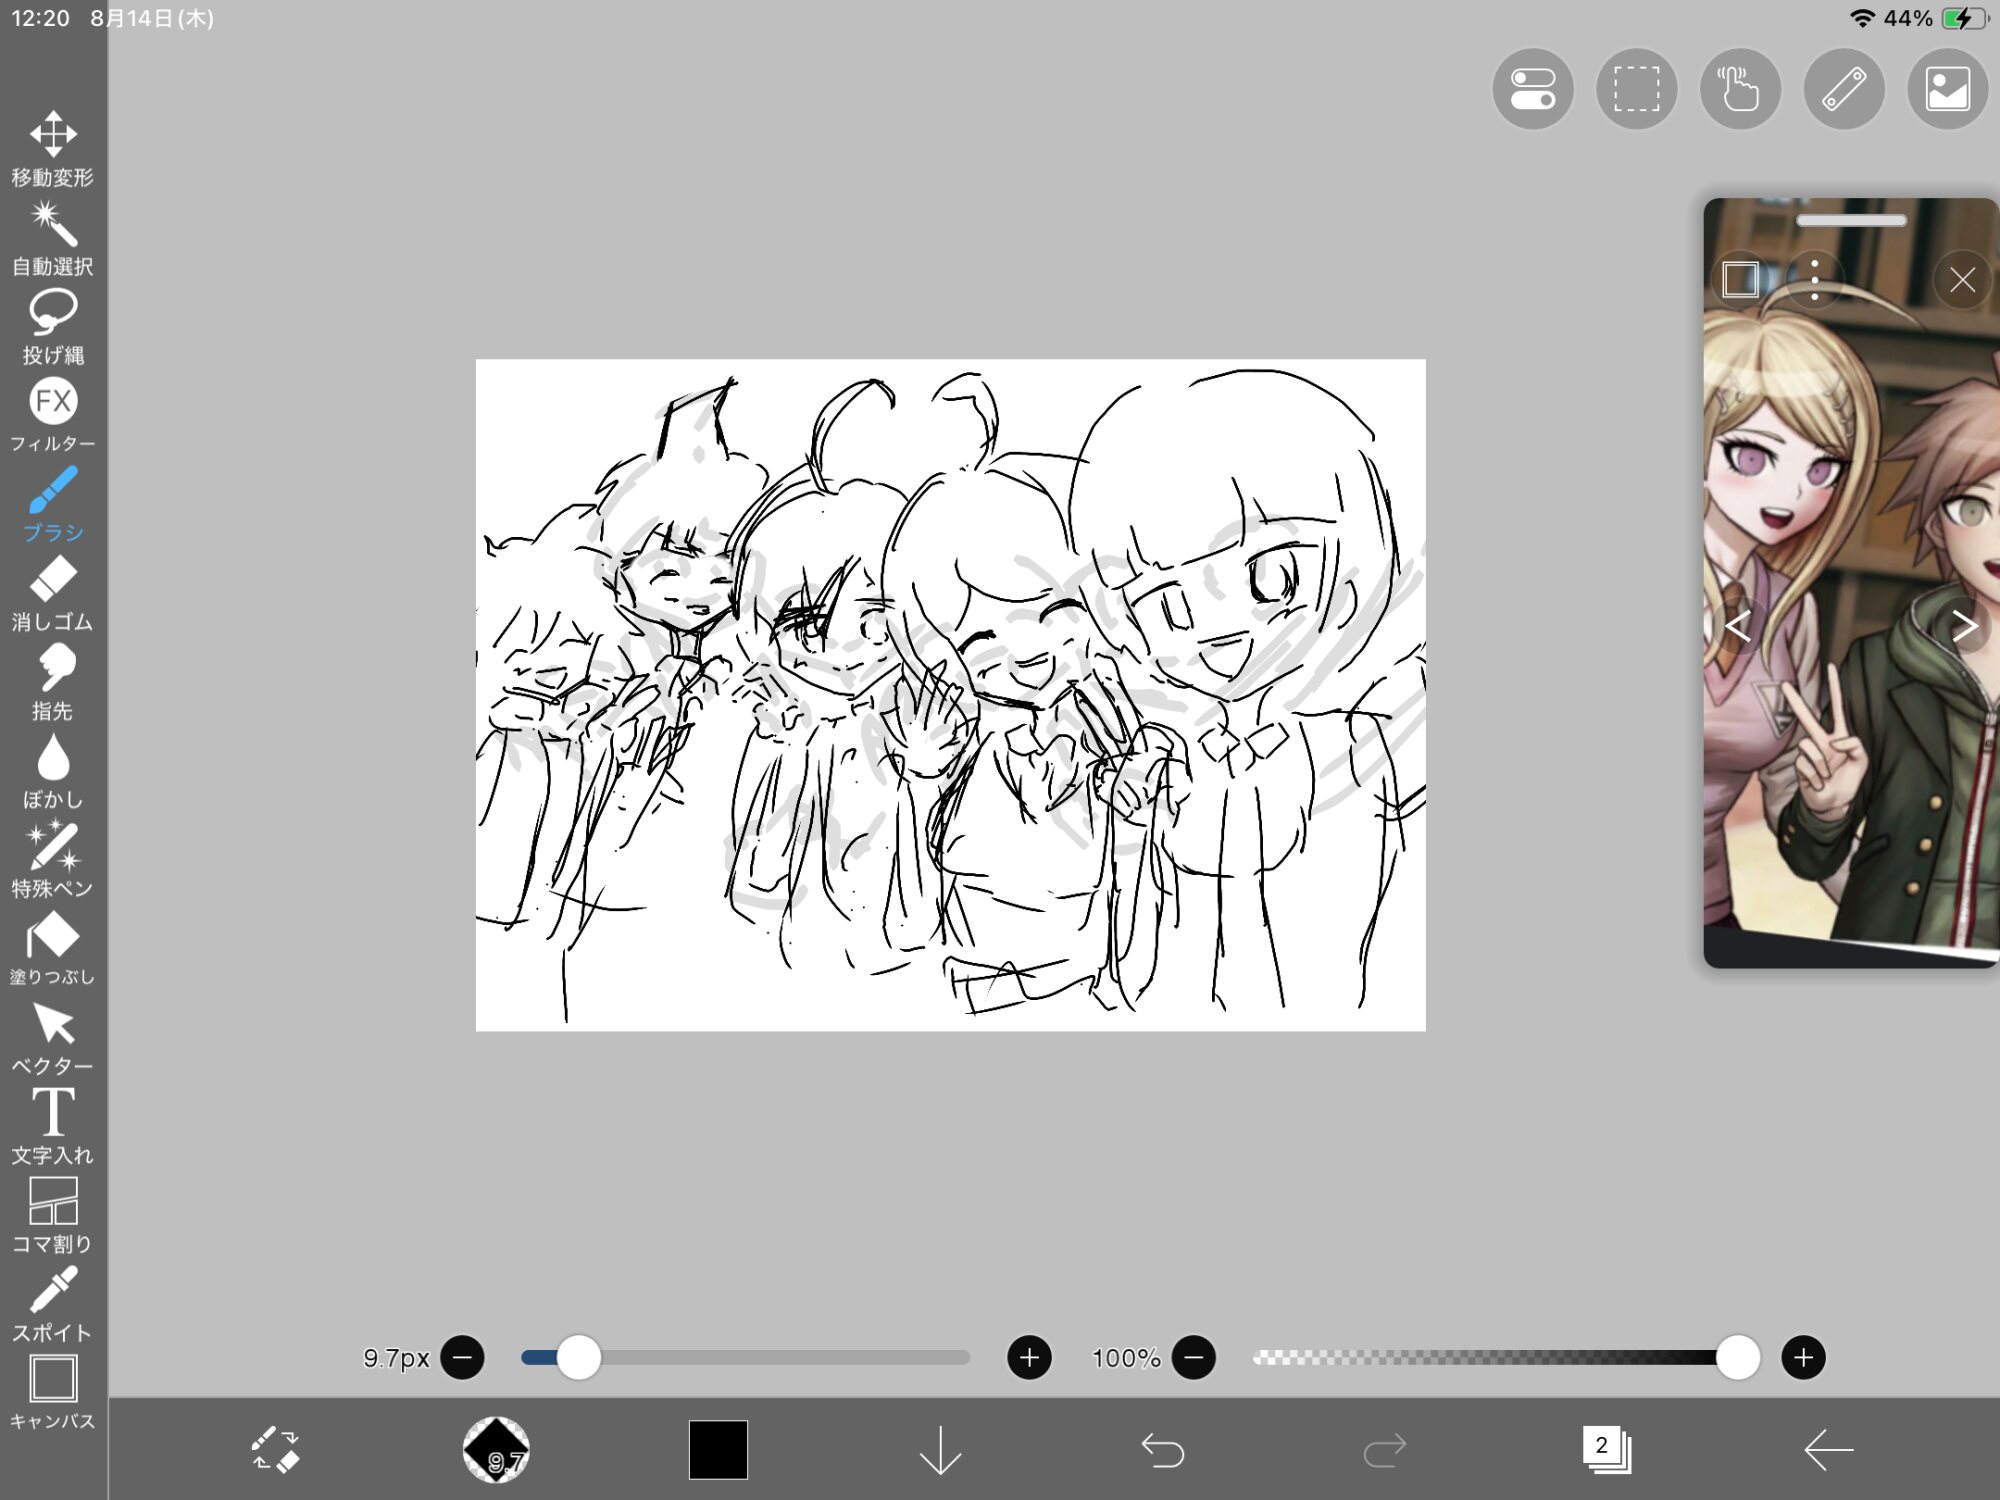This screenshot has height=1500, width=2000.
Task: Show previous reference image with left chevron
Action: (1738, 626)
